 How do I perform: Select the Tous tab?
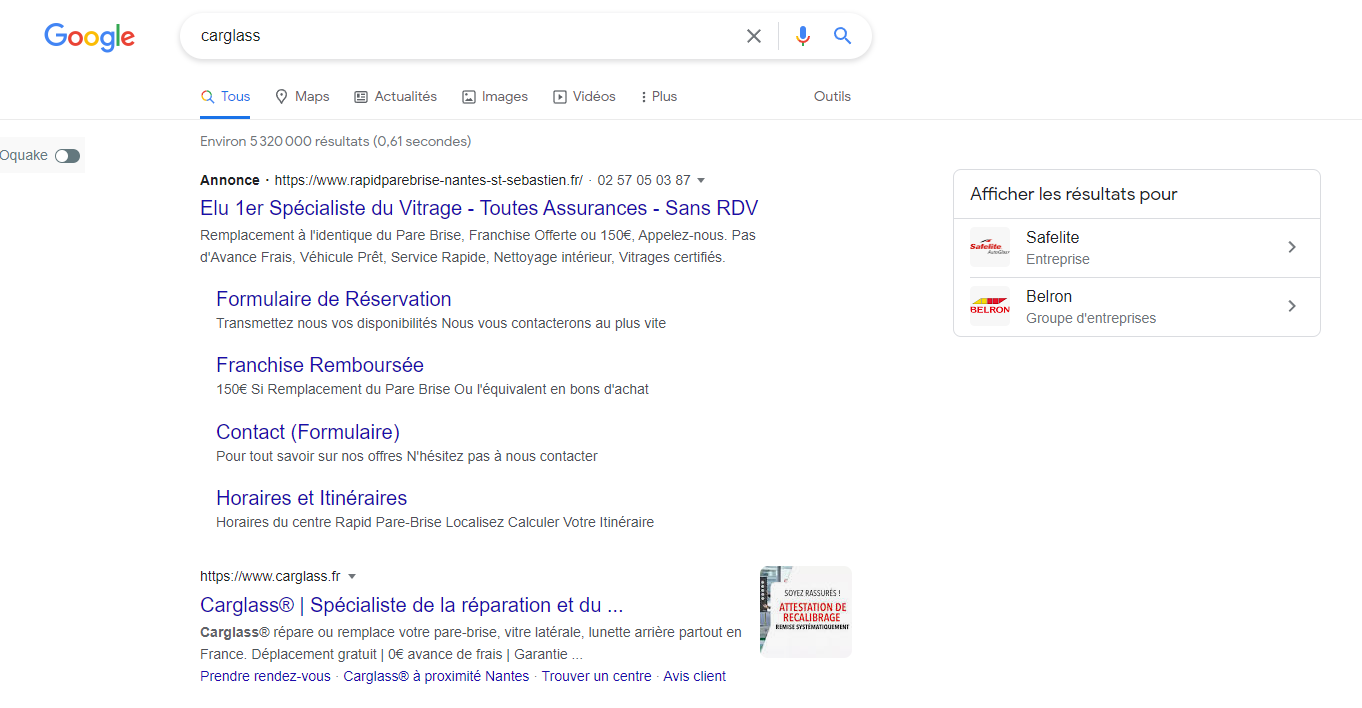[225, 97]
